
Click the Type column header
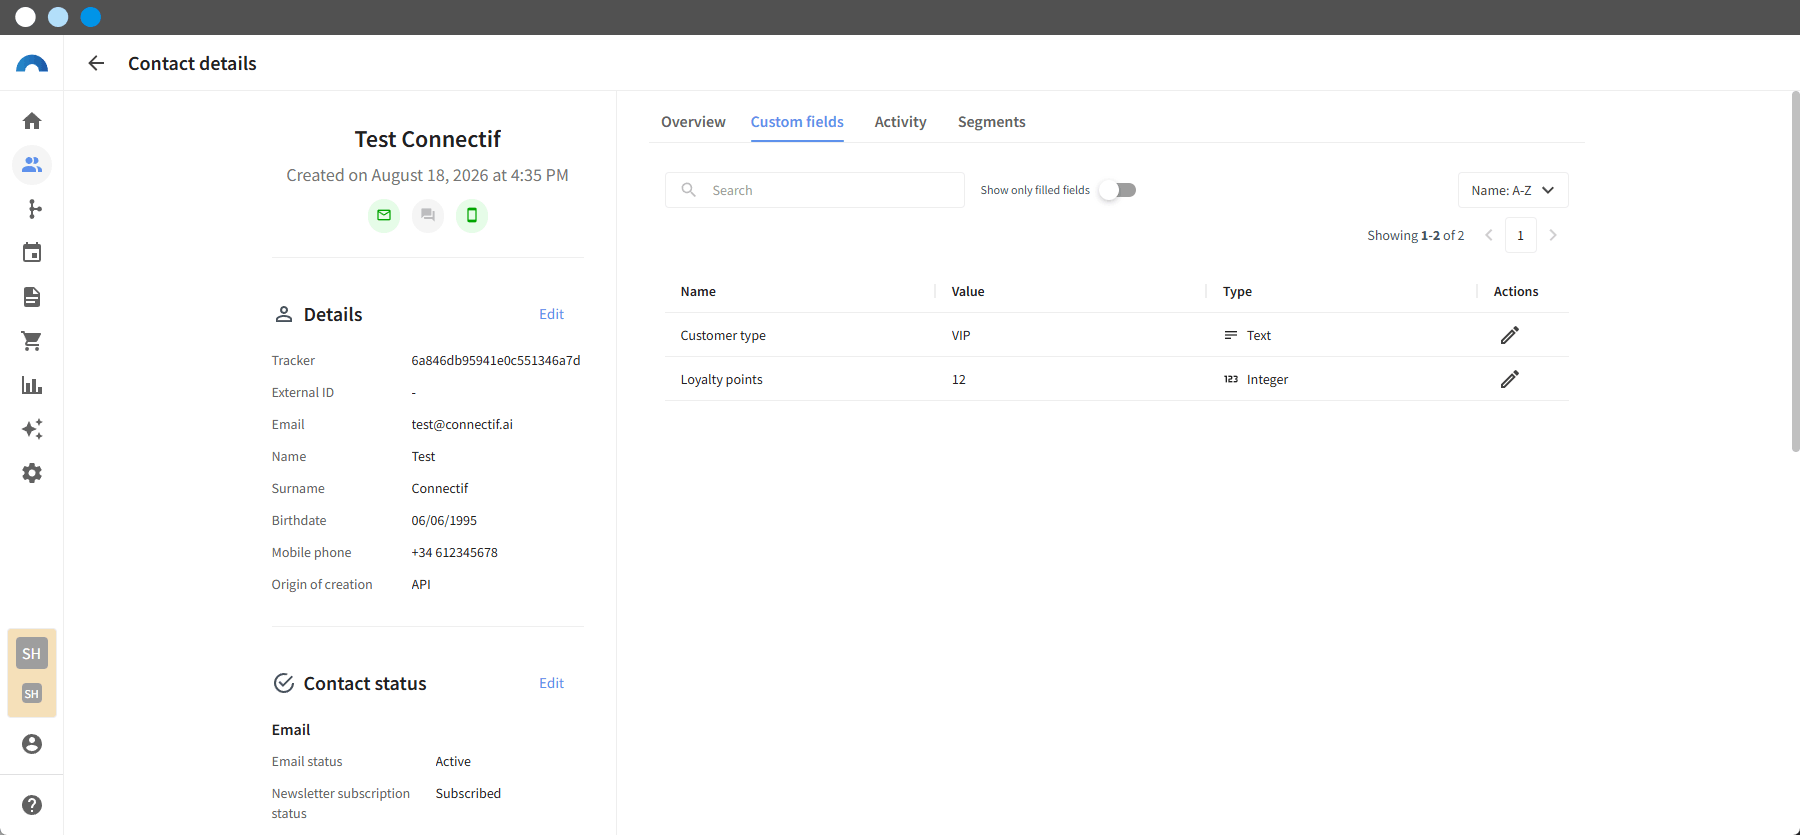(x=1237, y=291)
